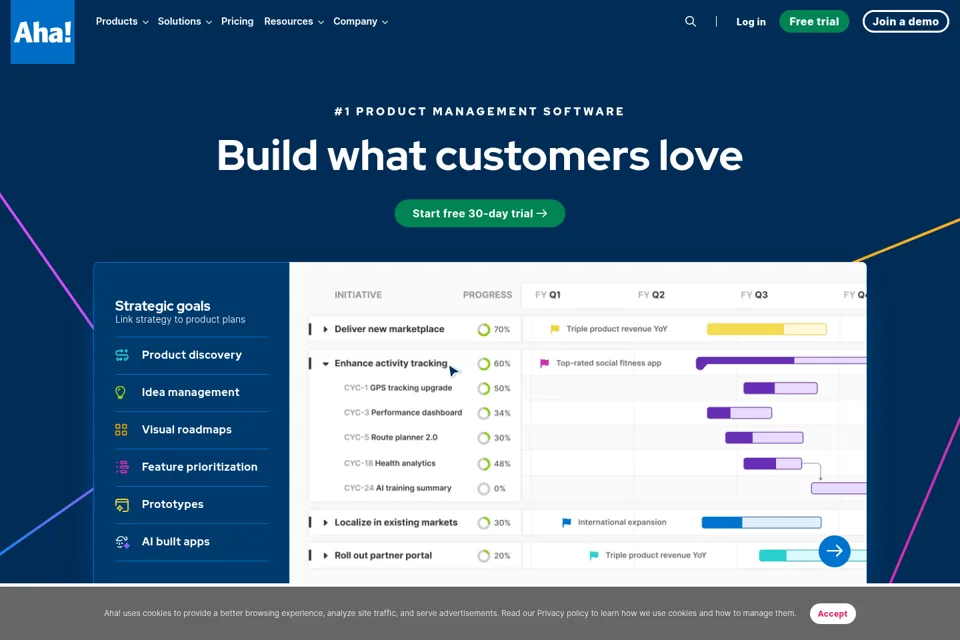Click blue flag beside International expansion
Image resolution: width=960 pixels, height=640 pixels.
[x=566, y=523]
